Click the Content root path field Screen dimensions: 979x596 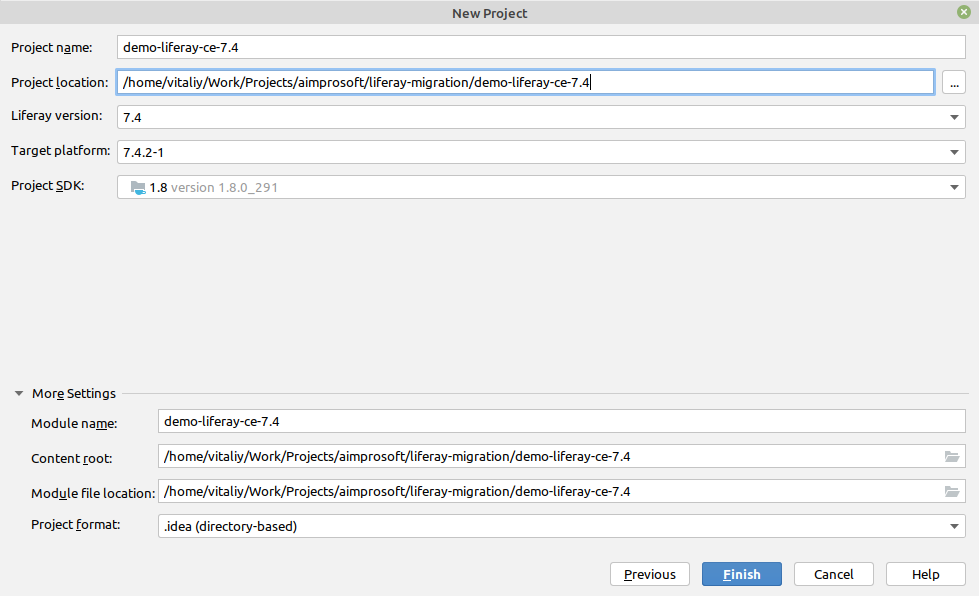coord(549,456)
